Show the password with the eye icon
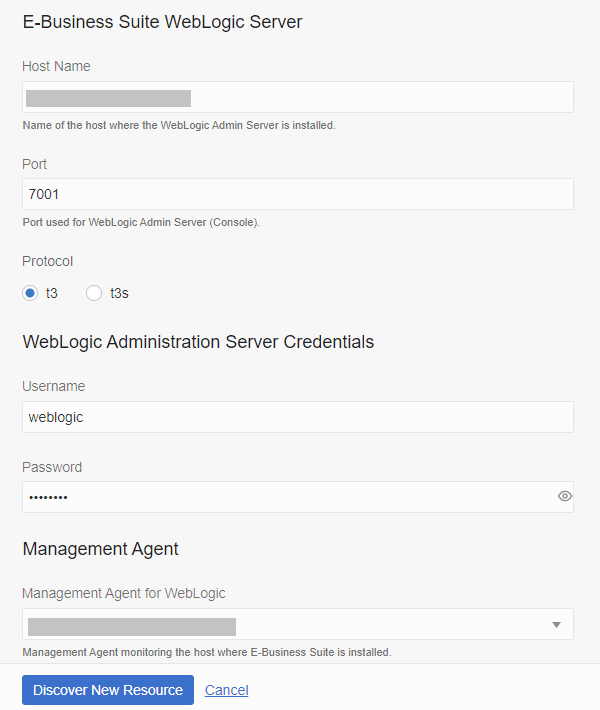 point(565,496)
